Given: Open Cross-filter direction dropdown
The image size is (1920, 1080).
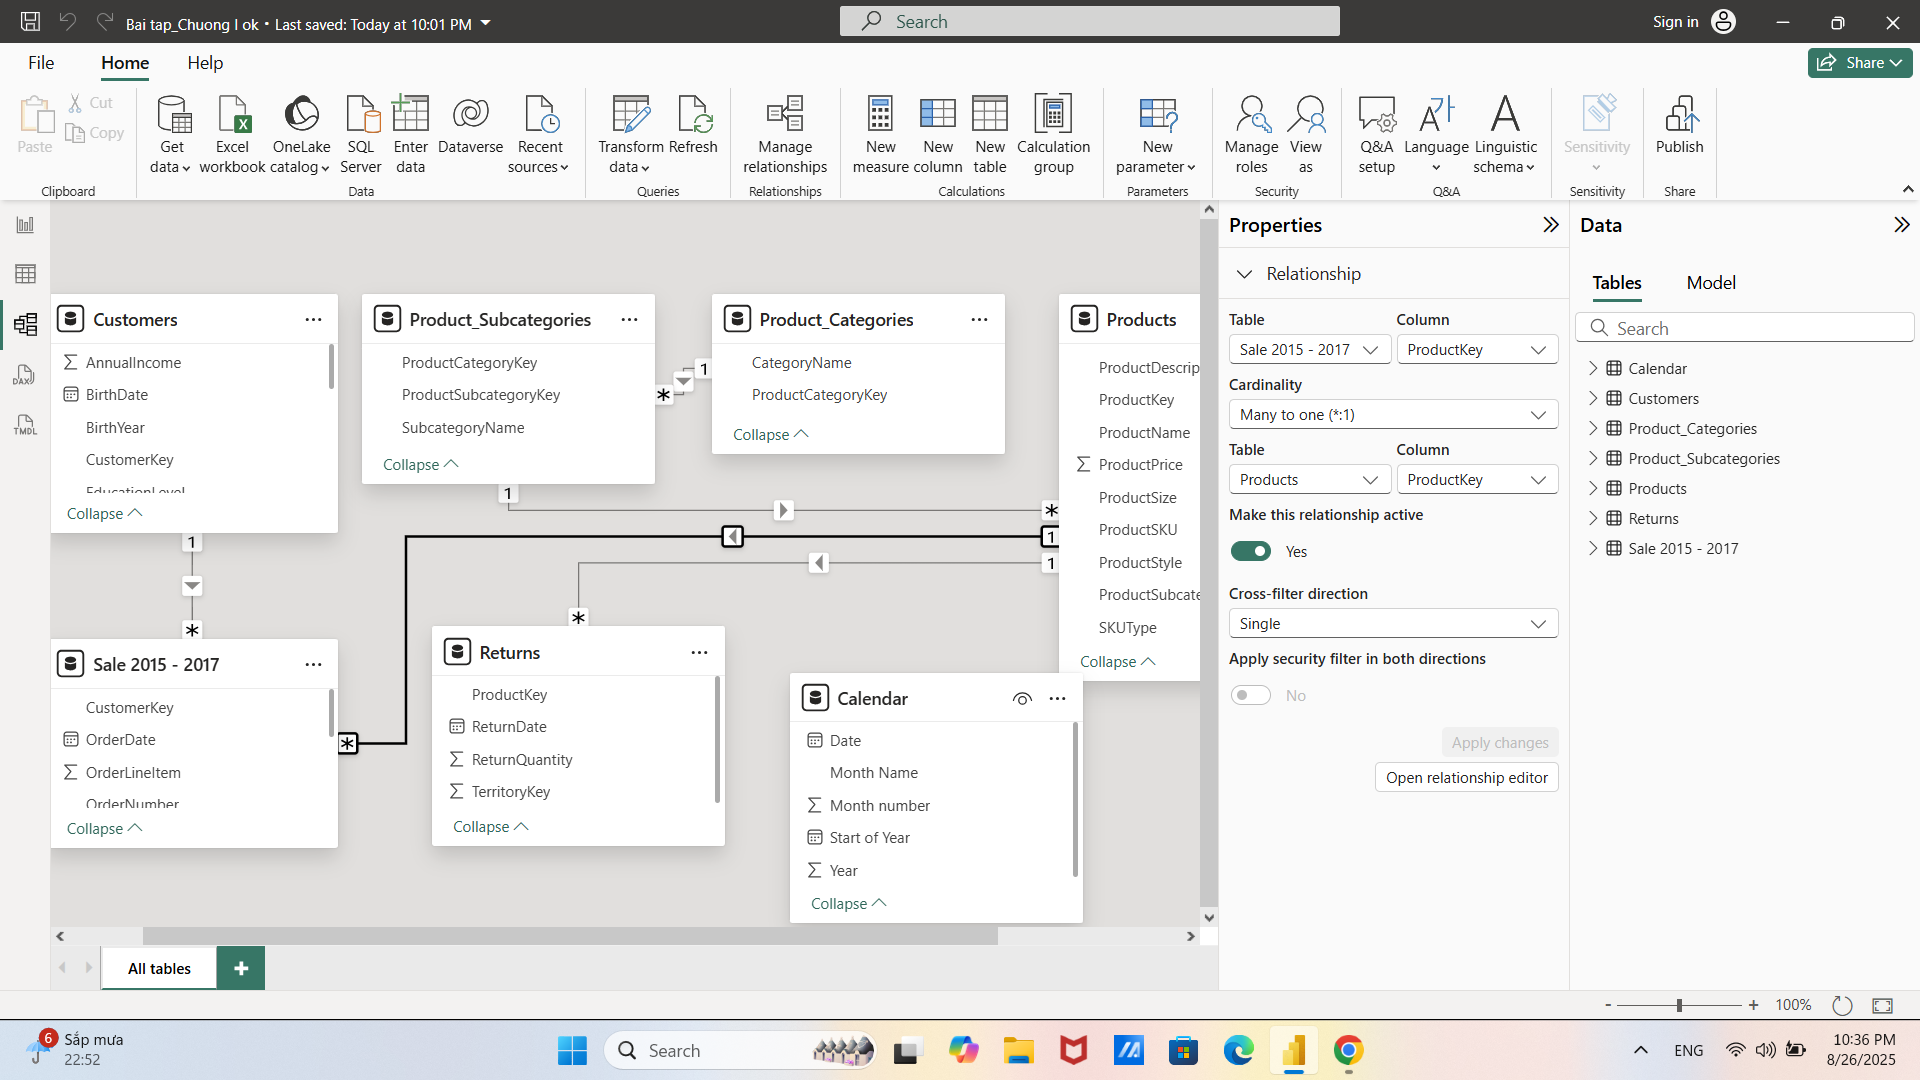Looking at the screenshot, I should 1392,624.
